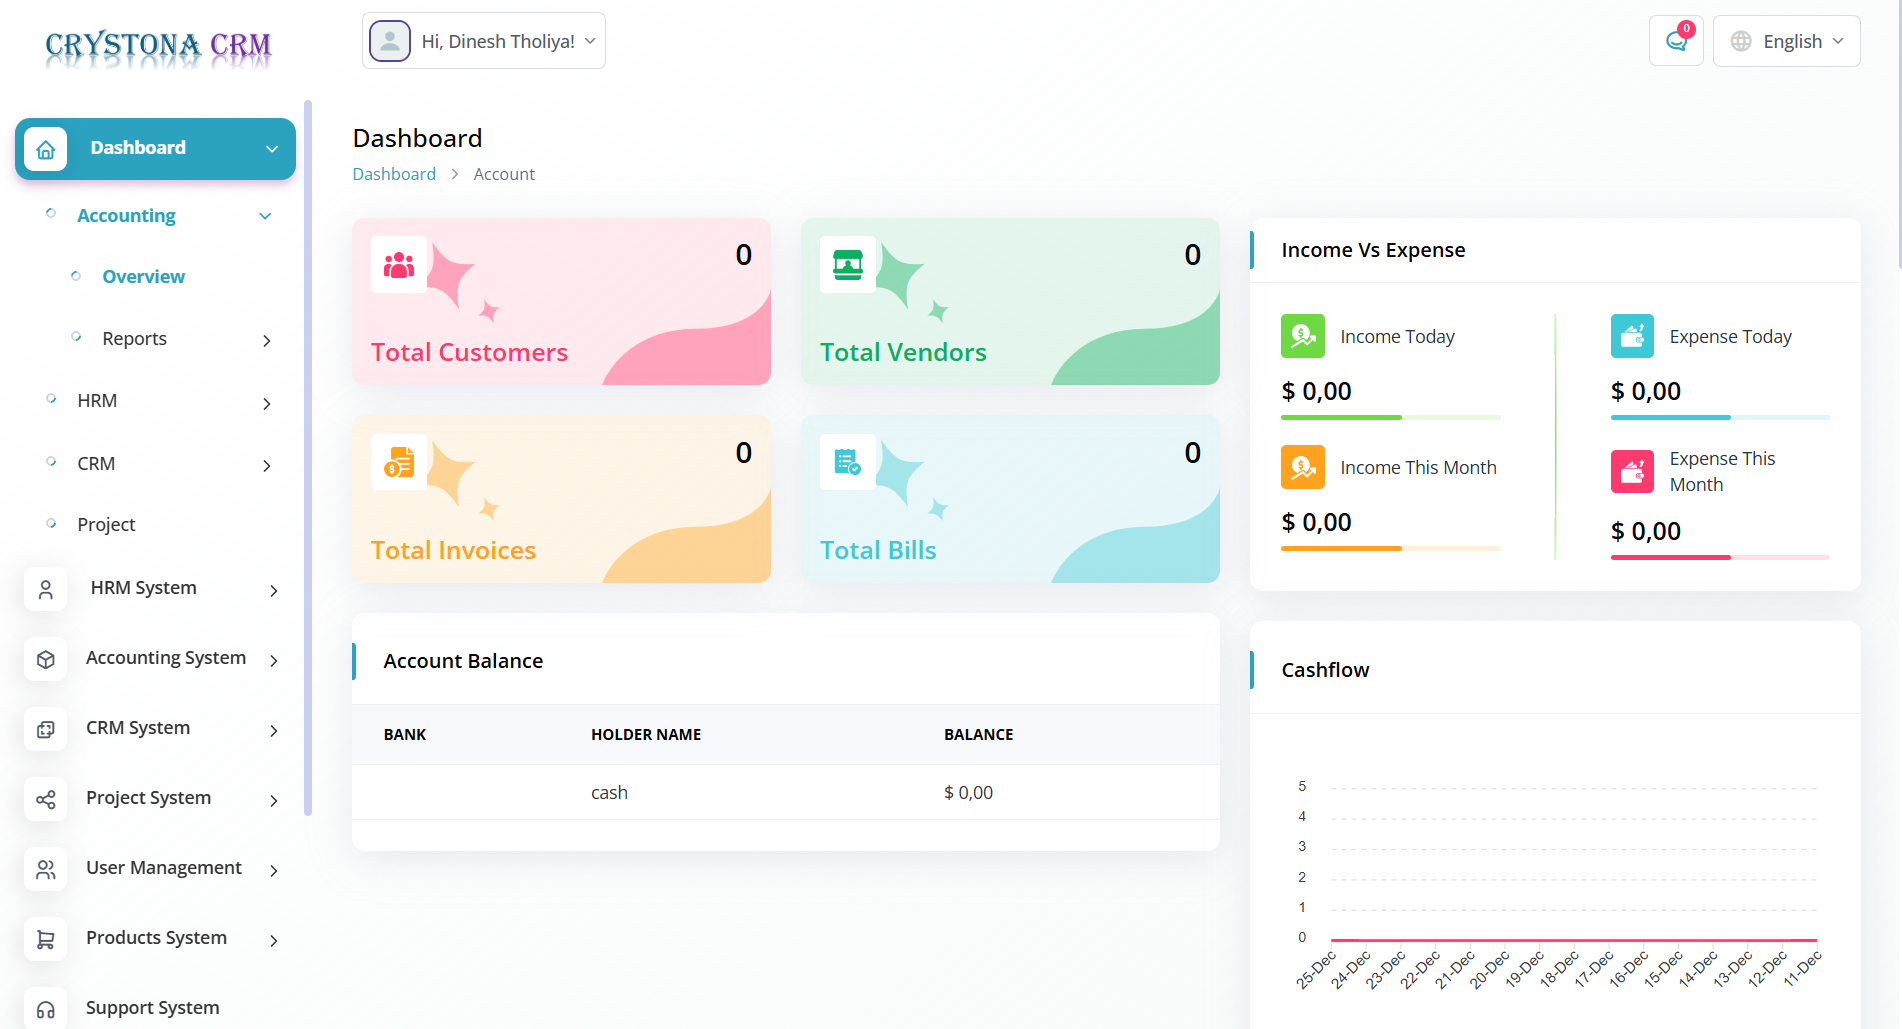Click the Project System share icon
Screen dimensions: 1902x1029
pos(46,799)
